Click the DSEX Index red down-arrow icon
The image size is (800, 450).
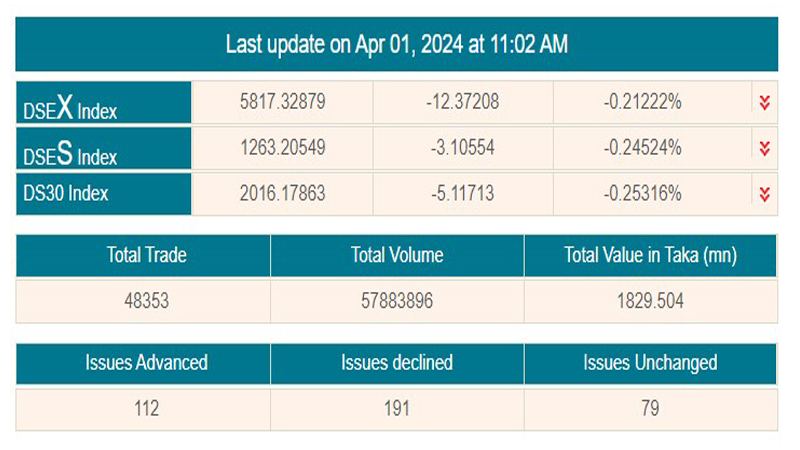tap(765, 102)
